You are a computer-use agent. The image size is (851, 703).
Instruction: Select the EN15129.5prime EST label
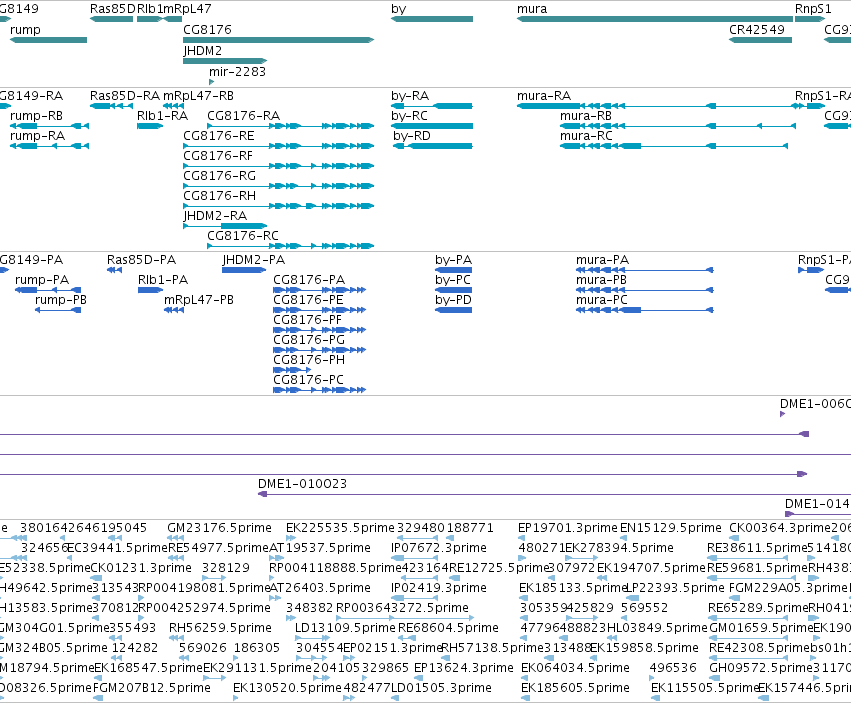click(x=671, y=528)
